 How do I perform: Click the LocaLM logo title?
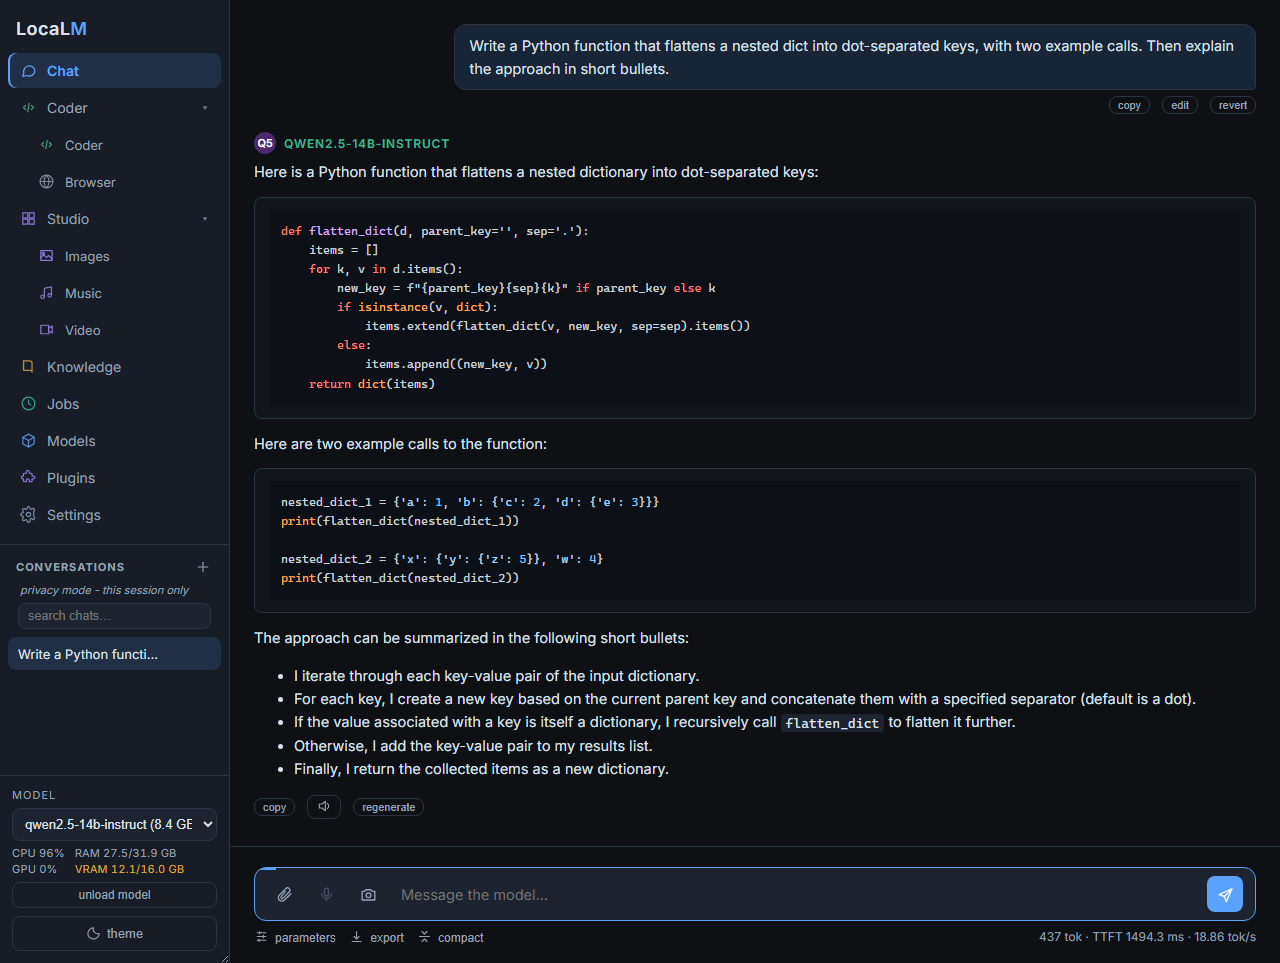(51, 29)
